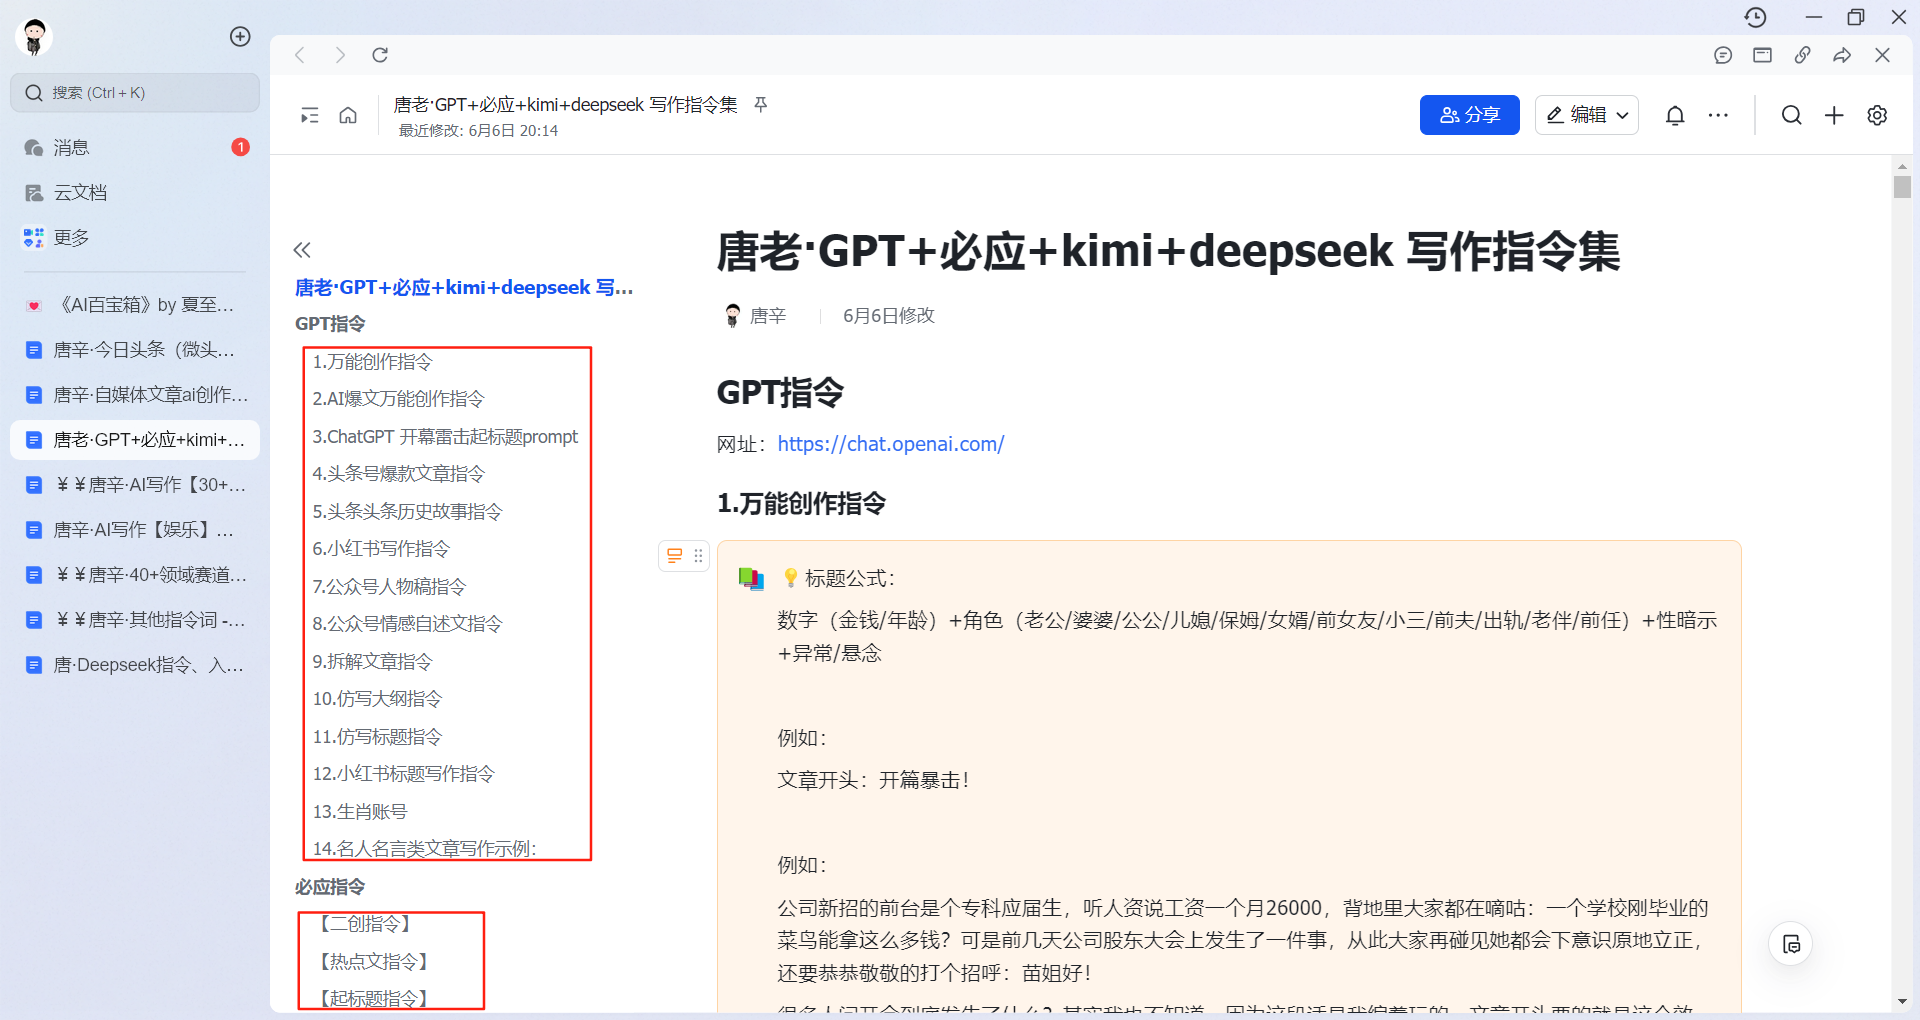The height and width of the screenshot is (1020, 1920).
Task: Jump to 11.仿写标题指令 in outline
Action: 377,737
